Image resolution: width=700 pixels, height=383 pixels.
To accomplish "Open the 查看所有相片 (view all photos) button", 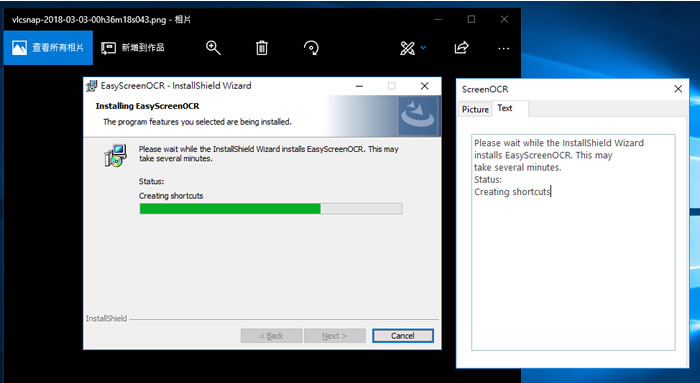I will click(x=48, y=47).
